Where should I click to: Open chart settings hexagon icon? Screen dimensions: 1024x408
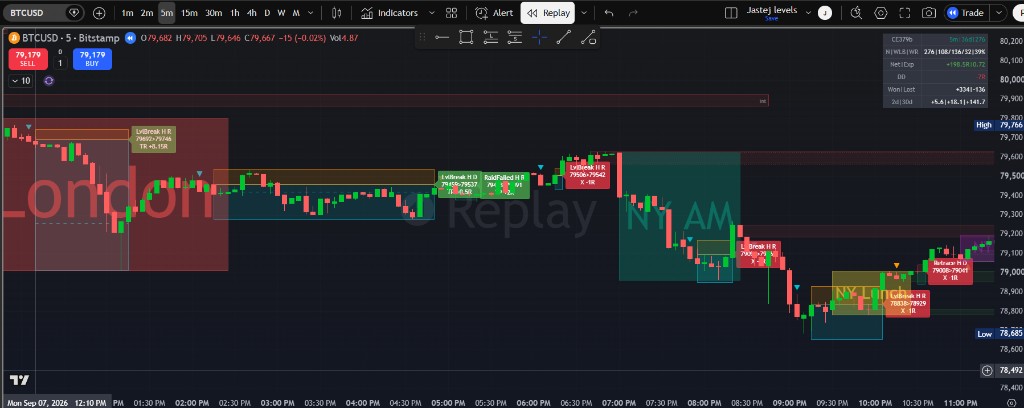tap(881, 12)
